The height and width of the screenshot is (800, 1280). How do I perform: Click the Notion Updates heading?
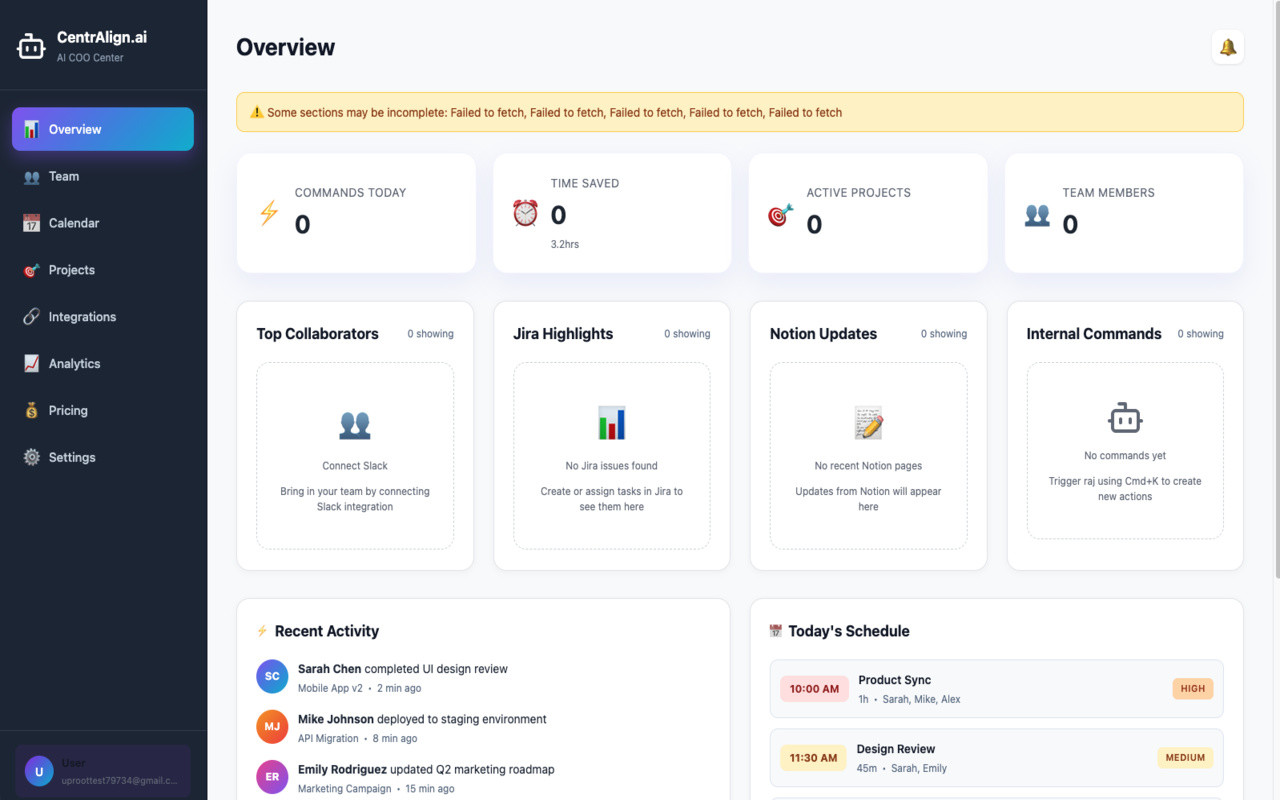coord(823,334)
